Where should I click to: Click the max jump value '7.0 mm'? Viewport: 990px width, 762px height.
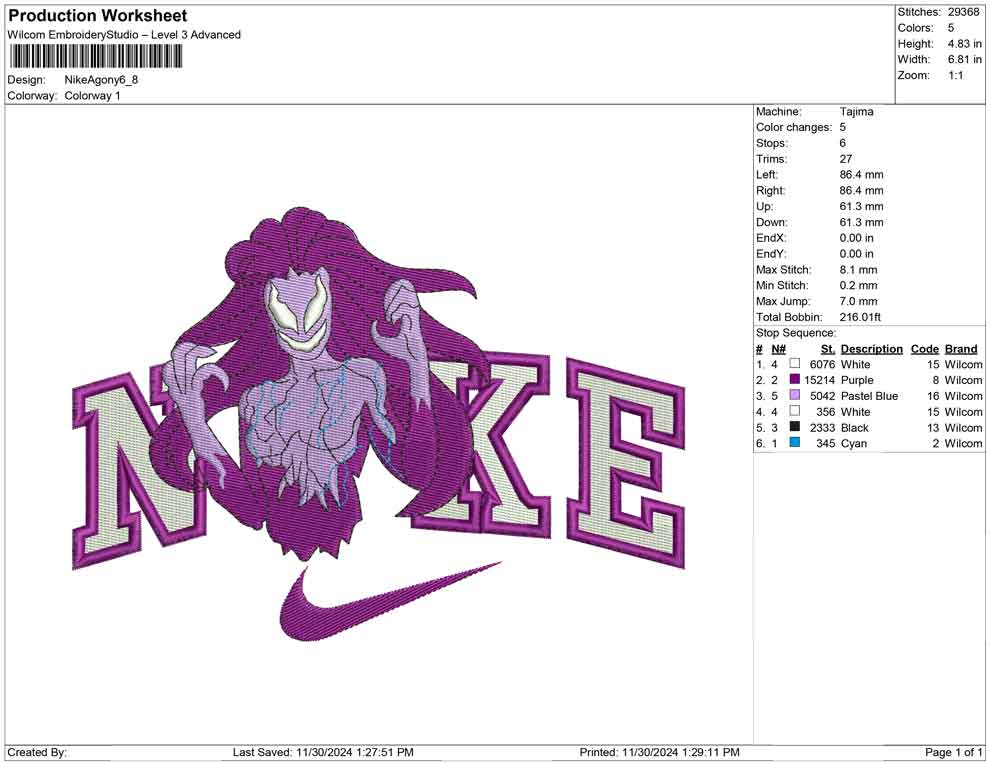coord(858,301)
